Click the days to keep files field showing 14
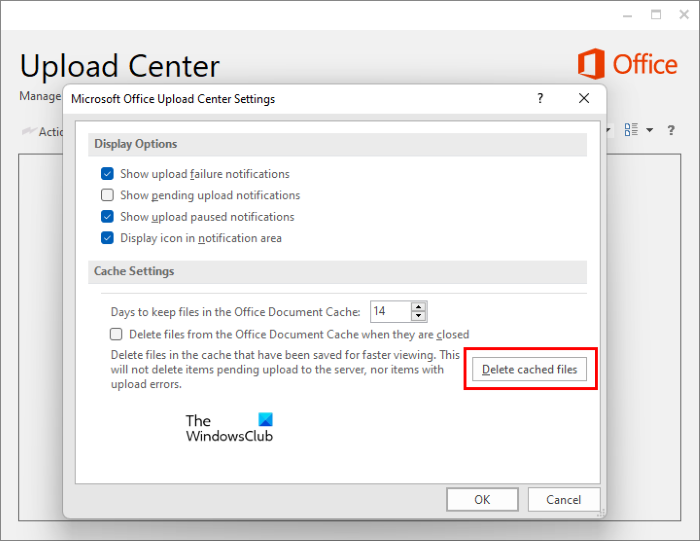The image size is (700, 541). [x=391, y=311]
